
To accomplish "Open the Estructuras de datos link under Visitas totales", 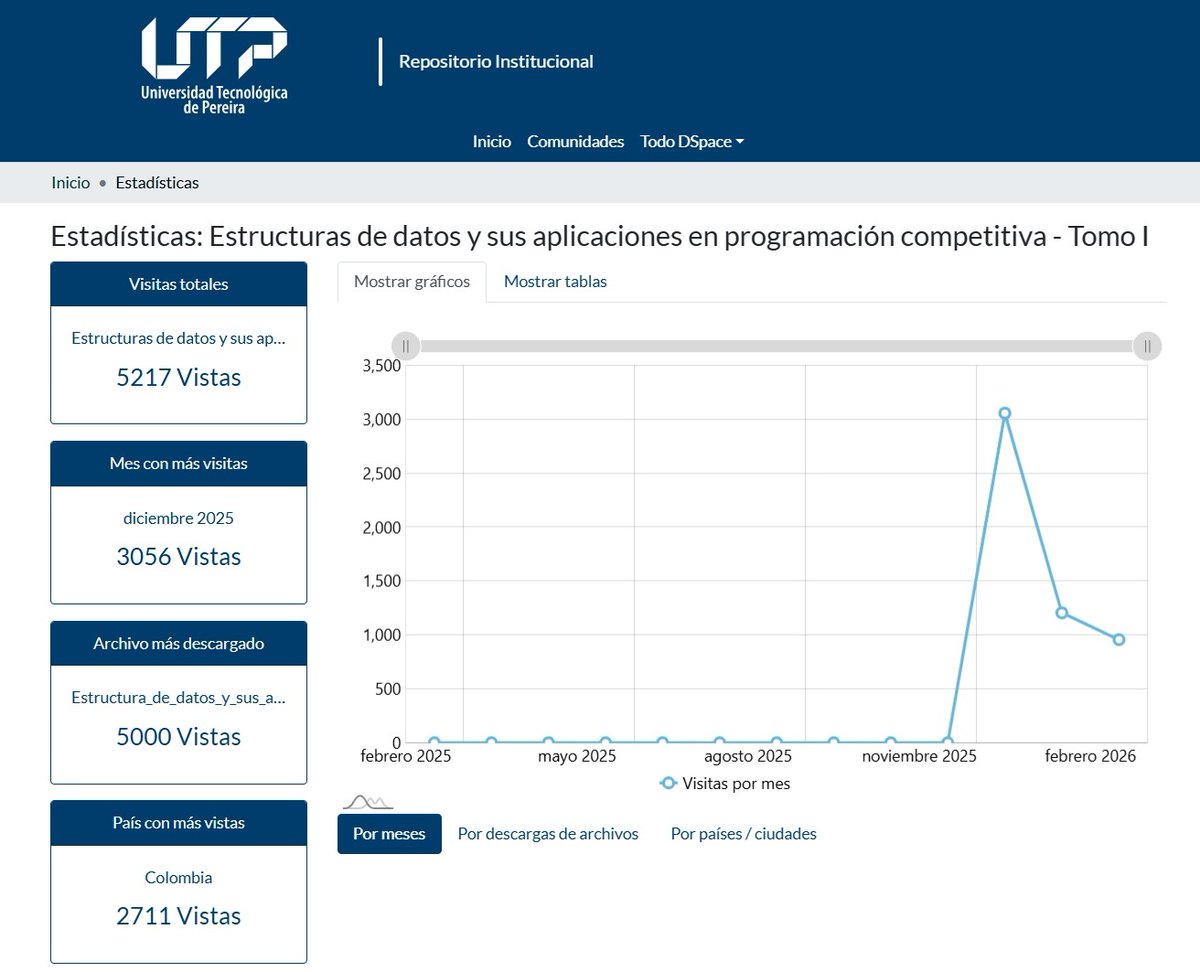I will pos(178,339).
